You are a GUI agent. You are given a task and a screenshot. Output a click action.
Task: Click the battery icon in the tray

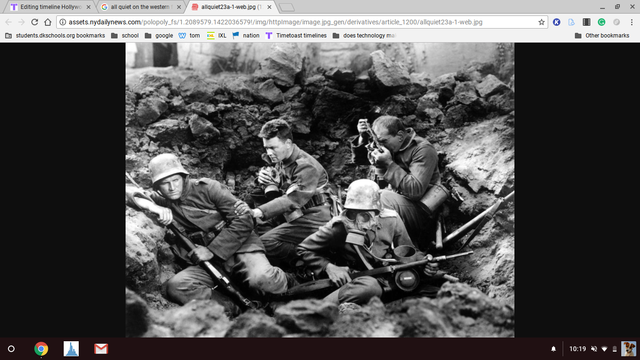pos(614,349)
